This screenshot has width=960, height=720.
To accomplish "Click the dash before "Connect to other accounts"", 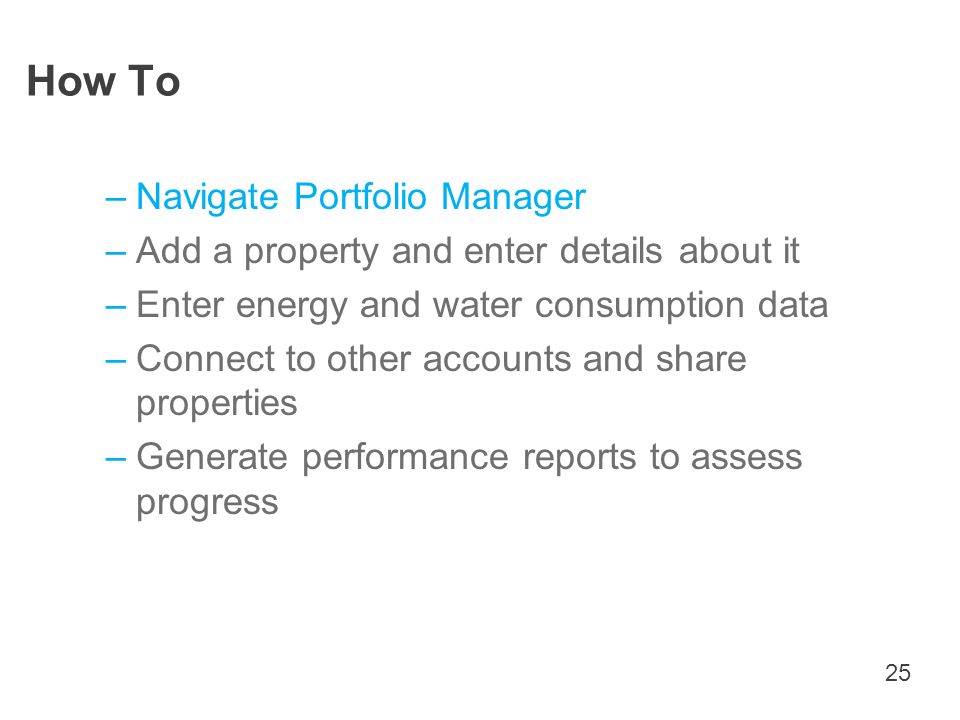I will [116, 361].
